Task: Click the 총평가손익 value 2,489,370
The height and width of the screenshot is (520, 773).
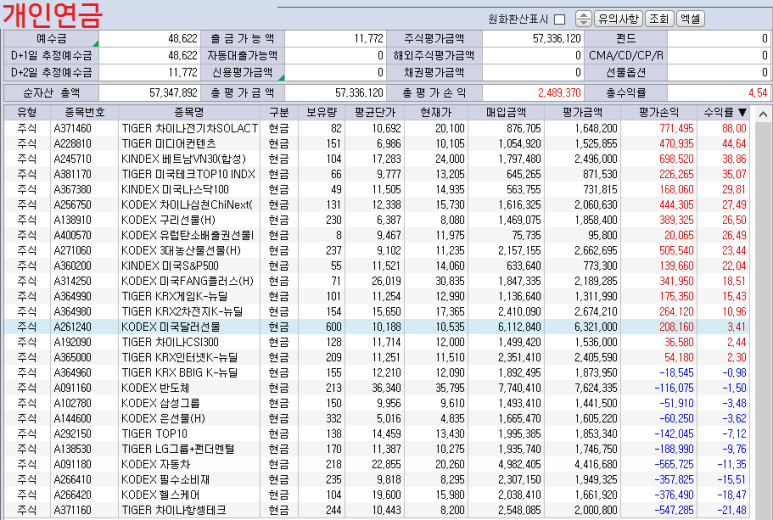Action: point(560,93)
